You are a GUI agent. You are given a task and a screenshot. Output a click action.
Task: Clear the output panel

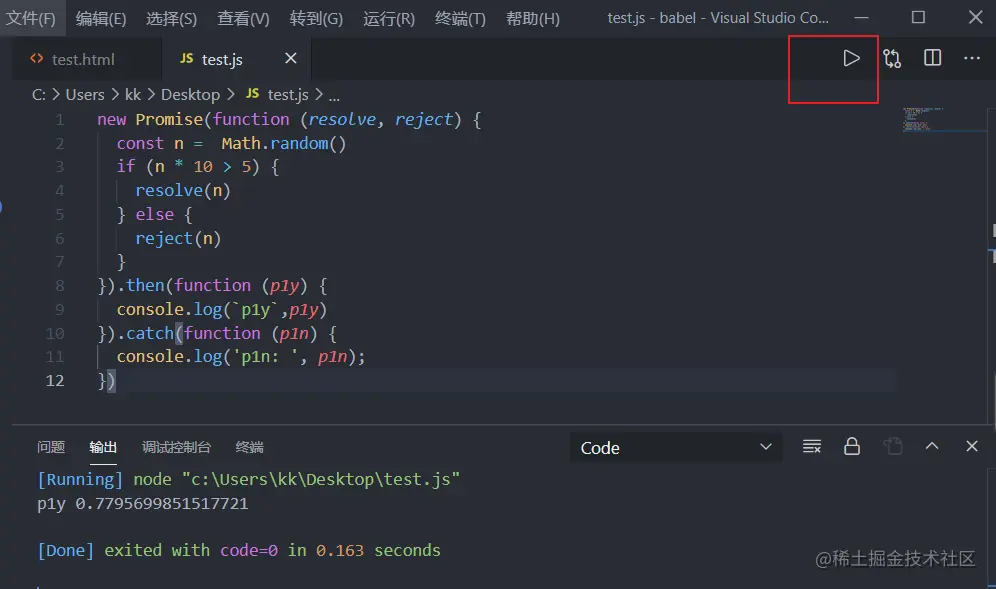click(x=812, y=446)
